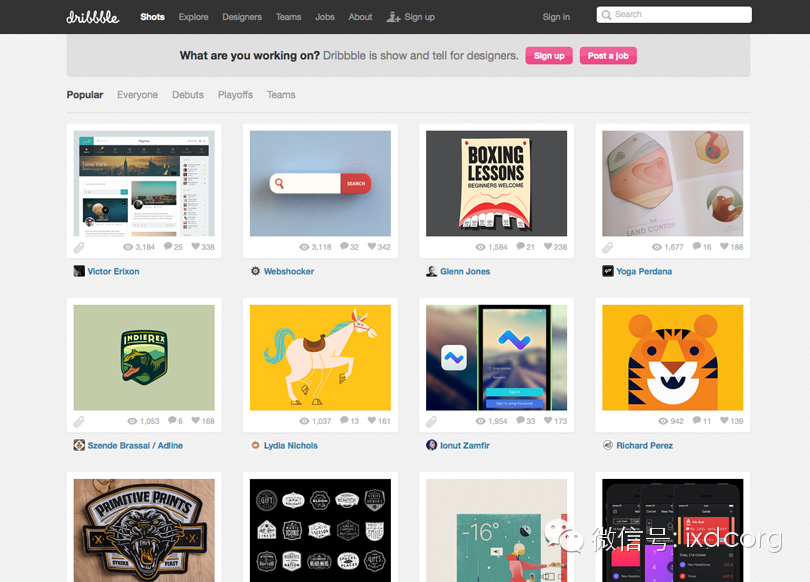Click the heart icon under Webshocker's search shot

(371, 247)
